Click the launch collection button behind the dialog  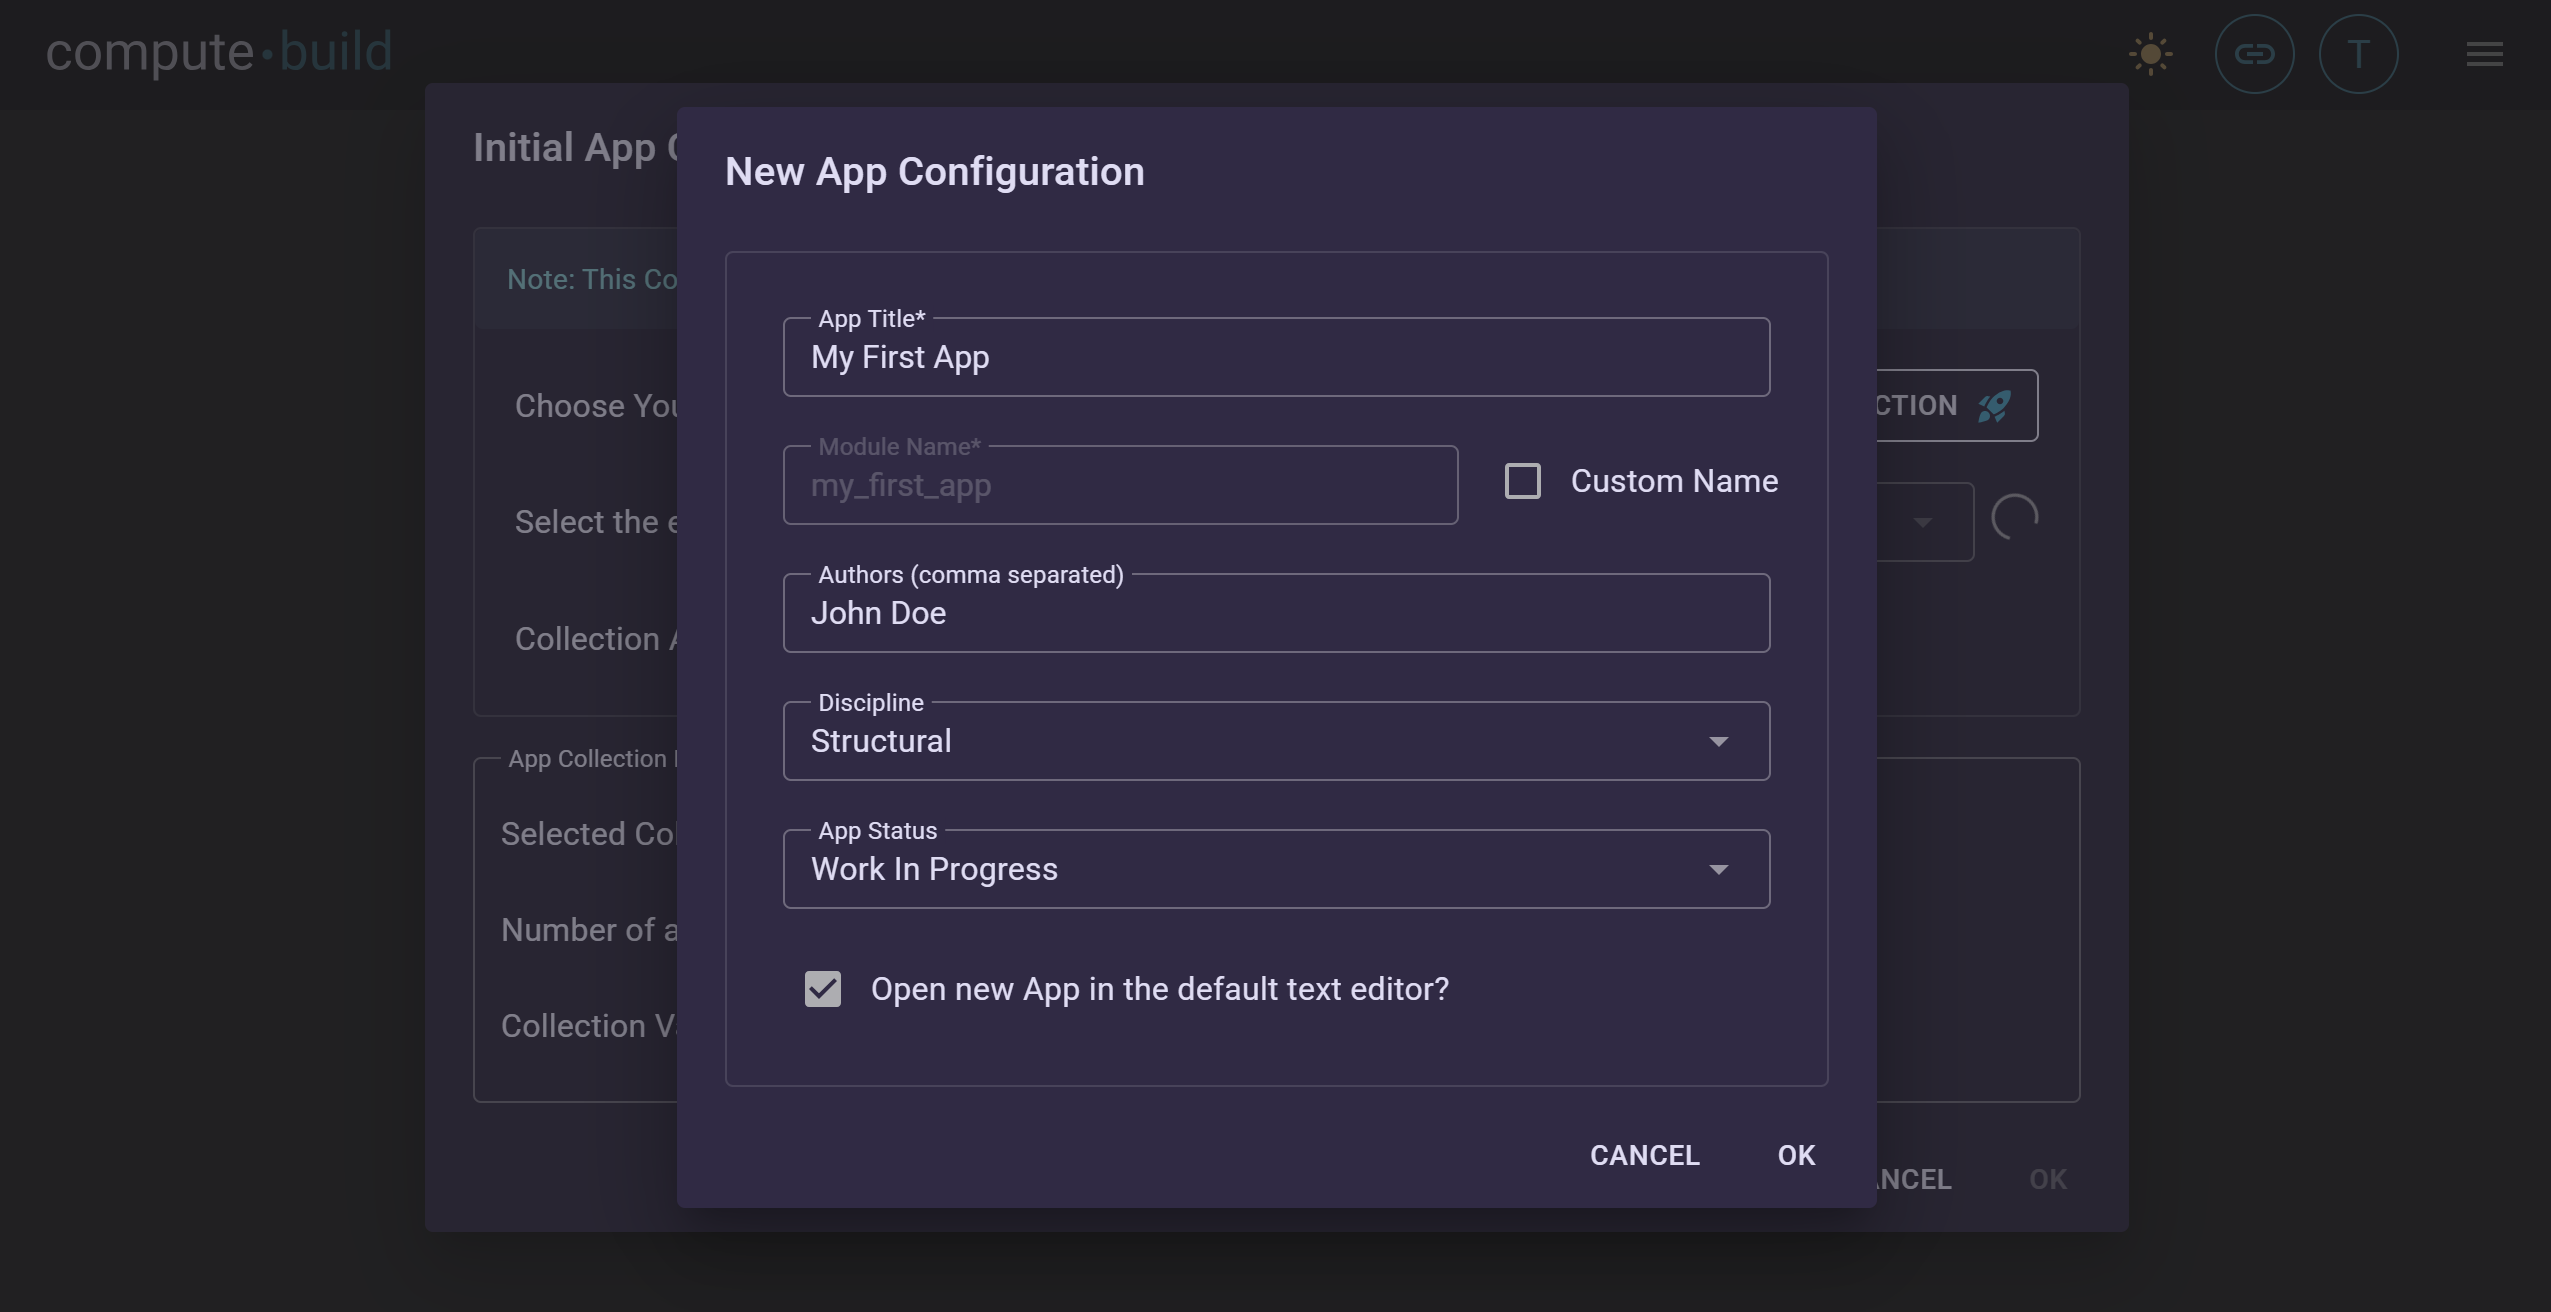click(x=1930, y=405)
